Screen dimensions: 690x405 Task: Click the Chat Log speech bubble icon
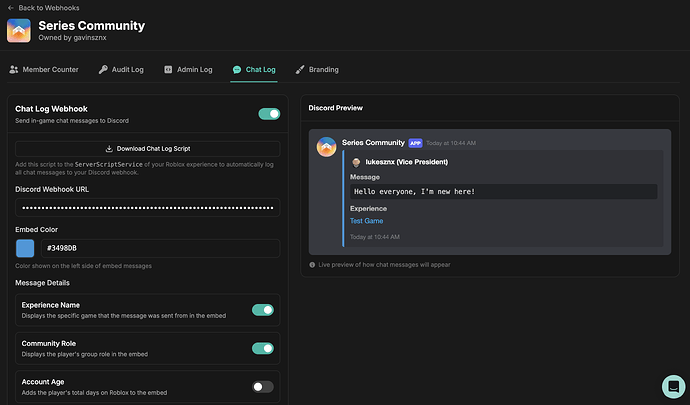pos(237,70)
